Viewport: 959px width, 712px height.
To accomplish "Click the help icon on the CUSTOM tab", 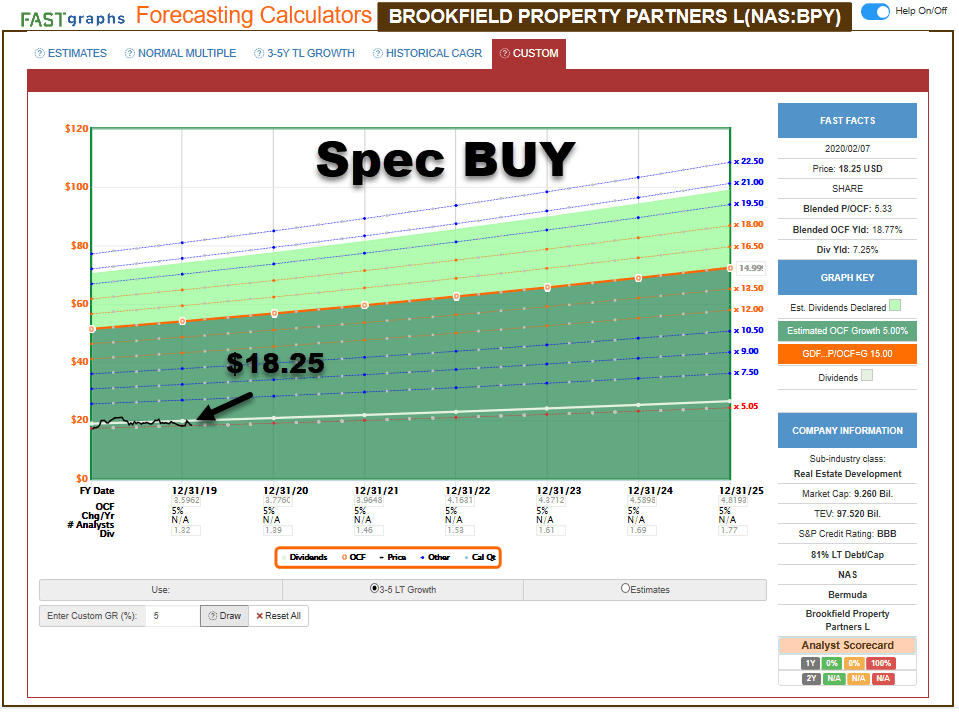I will [x=503, y=53].
